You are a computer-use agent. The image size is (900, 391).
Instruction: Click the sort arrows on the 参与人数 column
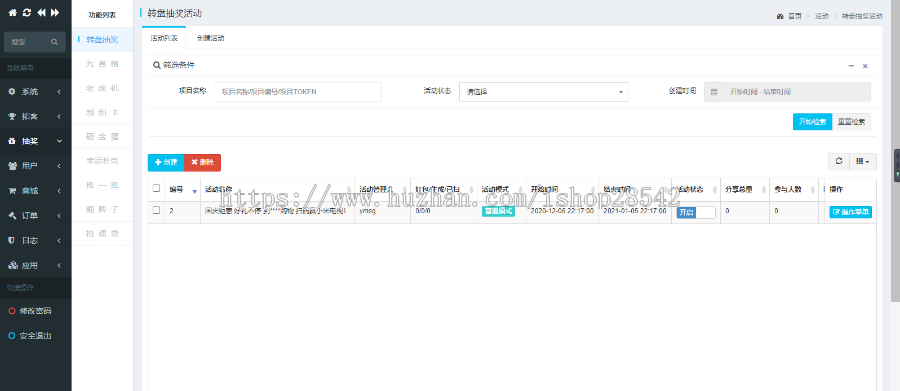pos(814,189)
